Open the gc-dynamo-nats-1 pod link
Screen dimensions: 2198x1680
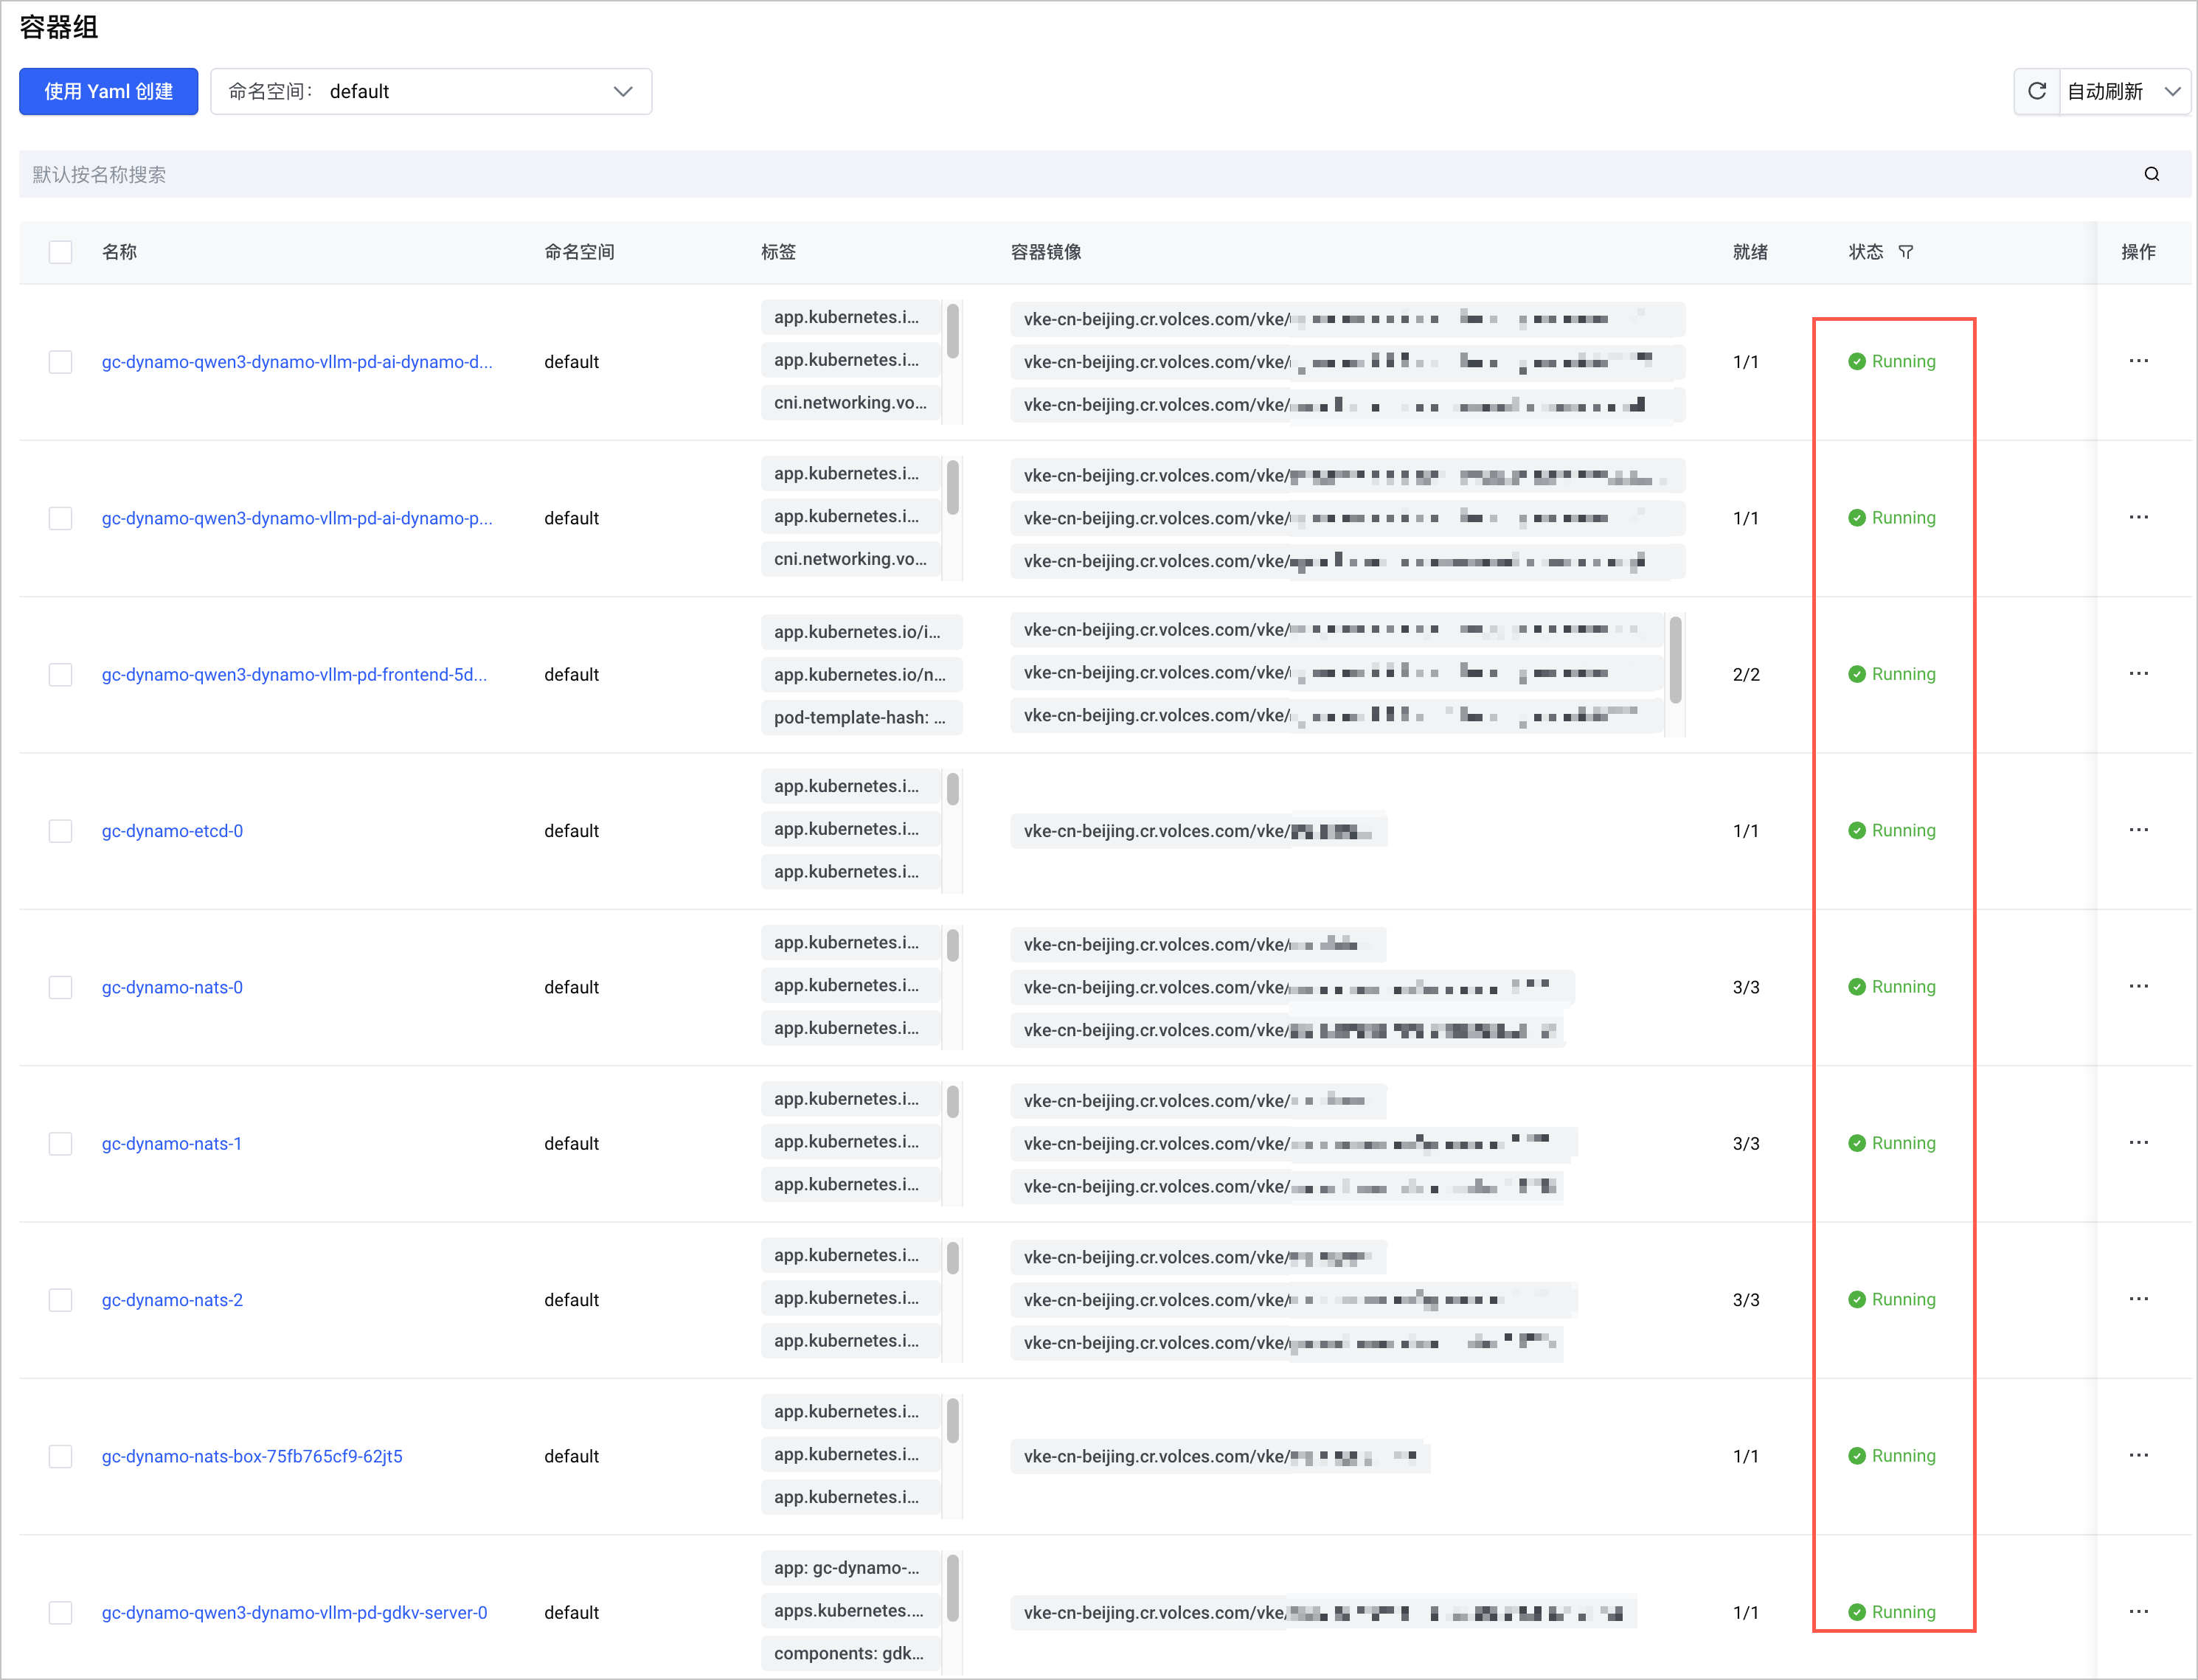point(171,1143)
